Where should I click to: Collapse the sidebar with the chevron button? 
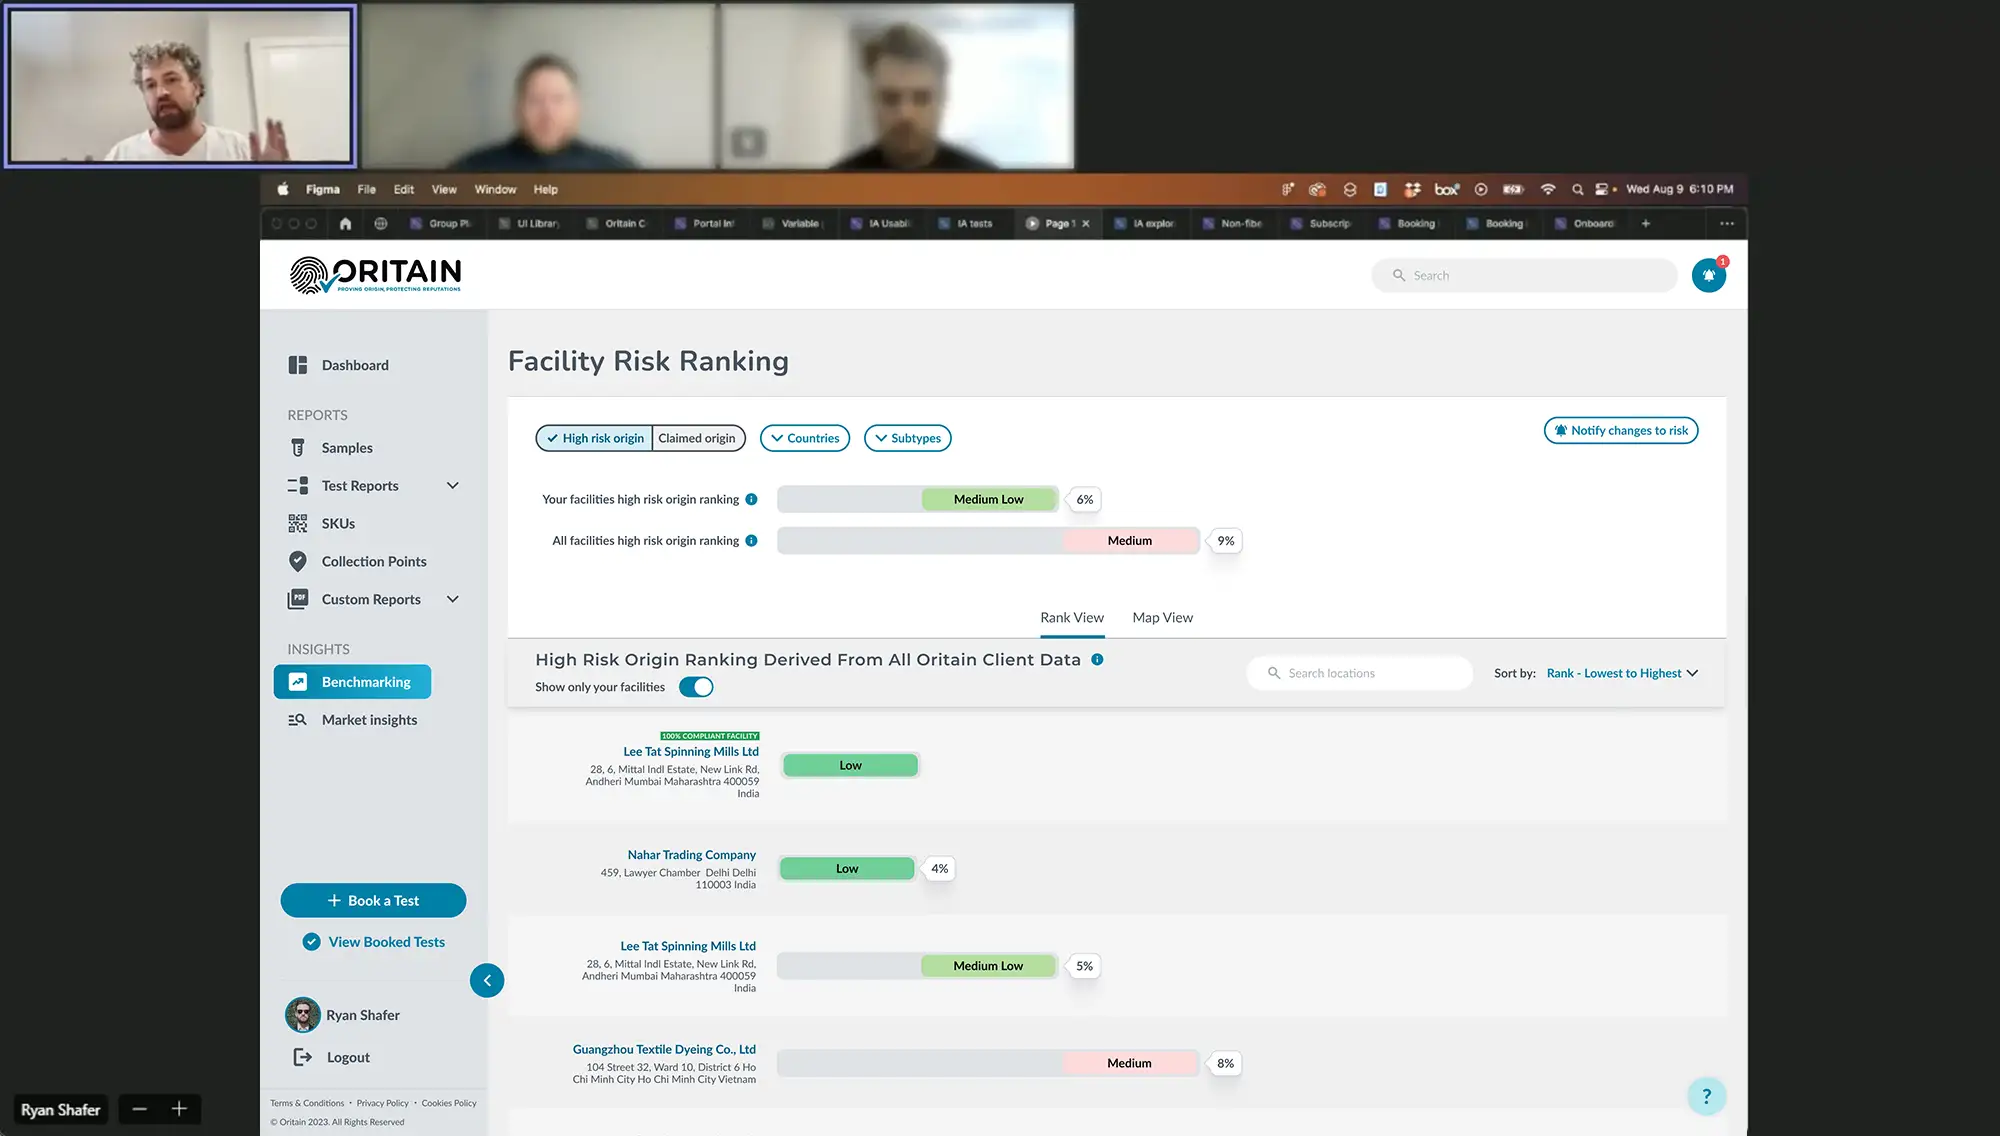tap(487, 980)
